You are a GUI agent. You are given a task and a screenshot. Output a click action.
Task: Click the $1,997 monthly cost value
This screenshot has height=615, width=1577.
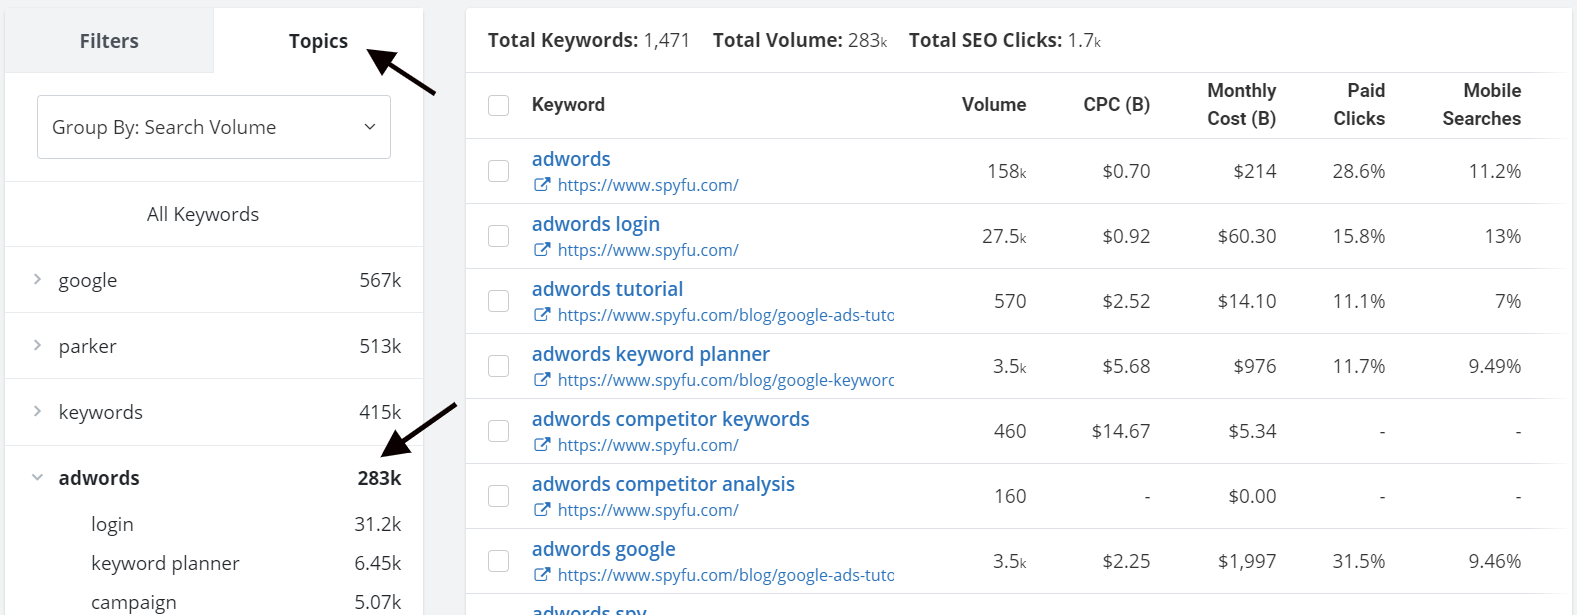click(x=1247, y=561)
